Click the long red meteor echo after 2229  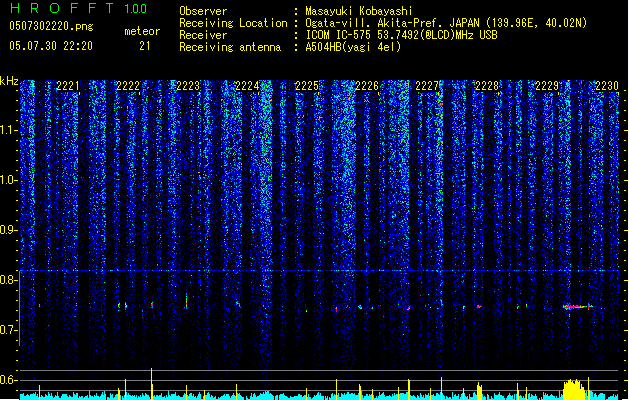(x=578, y=307)
